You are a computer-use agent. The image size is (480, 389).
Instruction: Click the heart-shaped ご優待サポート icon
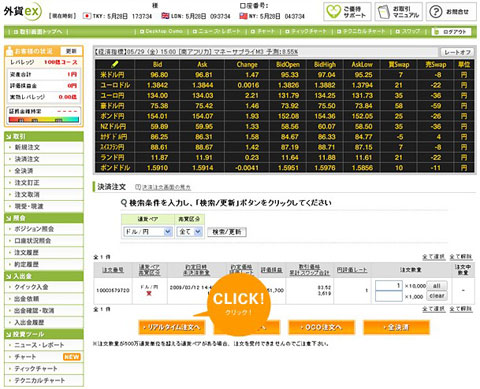click(333, 11)
